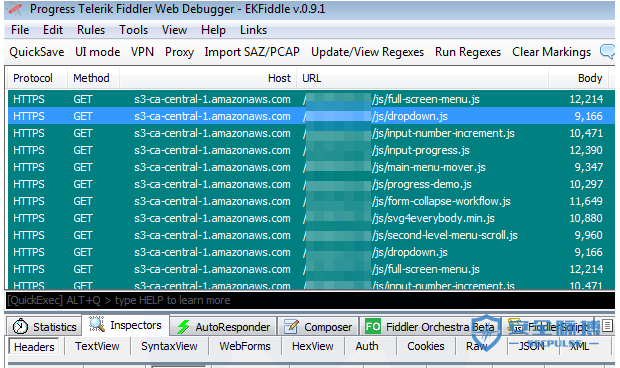The width and height of the screenshot is (620, 368).
Task: Select session with /js/second-level-menu-scroll.js
Action: tap(311, 235)
